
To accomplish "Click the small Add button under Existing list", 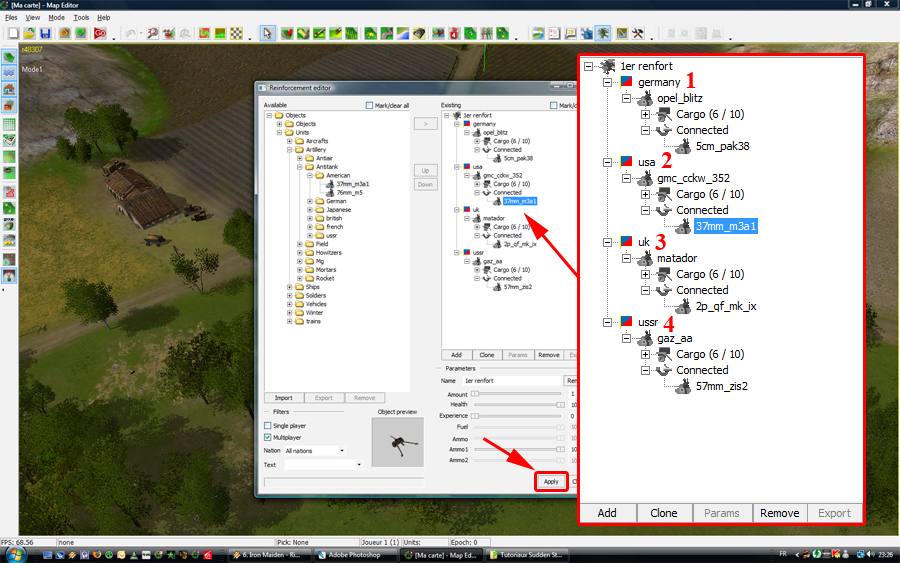I will pyautogui.click(x=456, y=355).
